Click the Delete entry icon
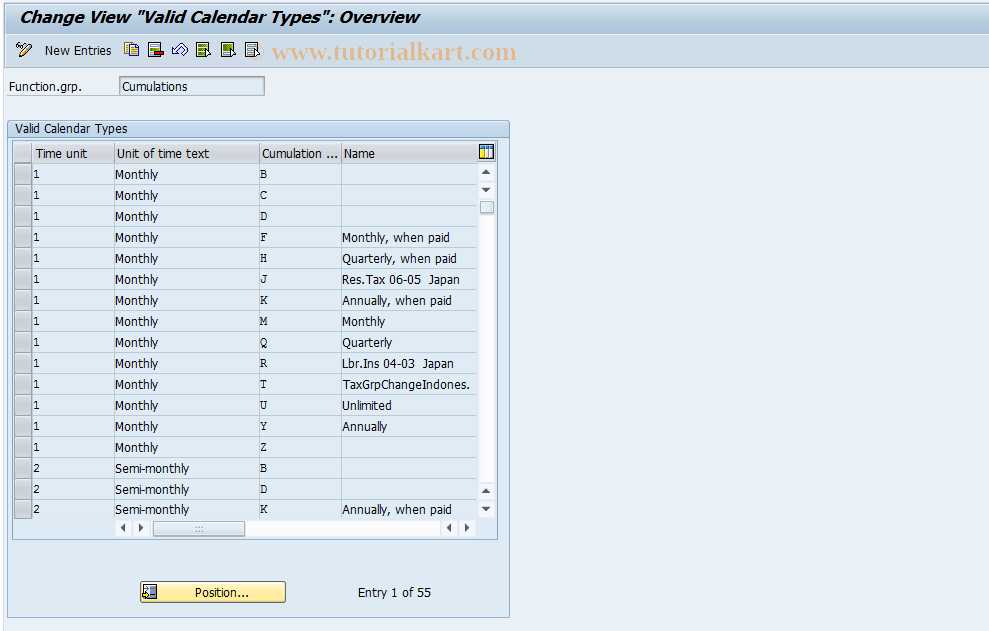Screen dimensions: 989x631 pos(156,50)
